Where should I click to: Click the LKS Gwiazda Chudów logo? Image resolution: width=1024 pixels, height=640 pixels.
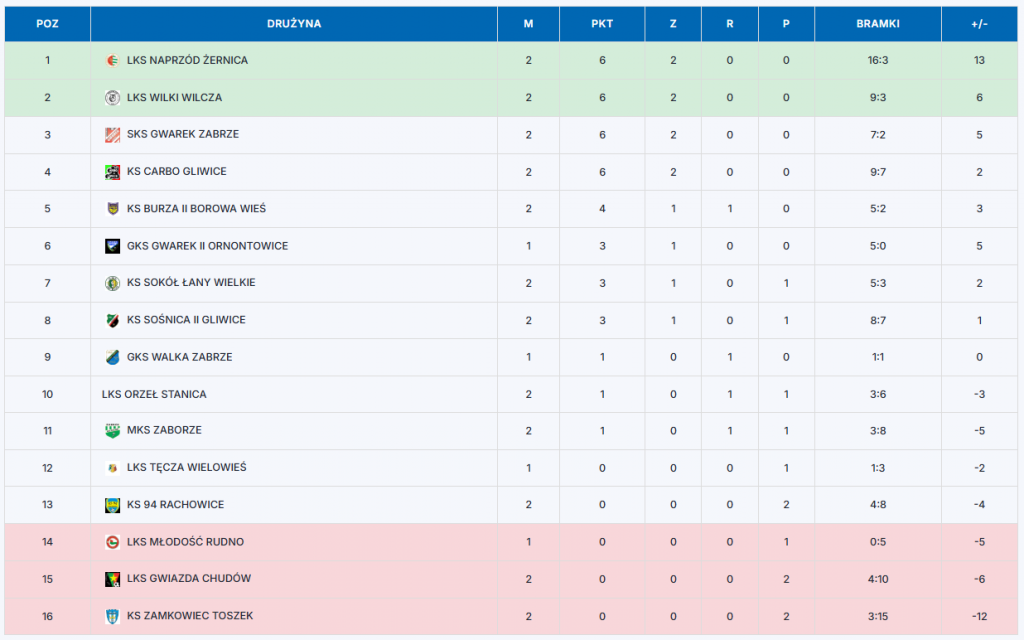[x=113, y=579]
